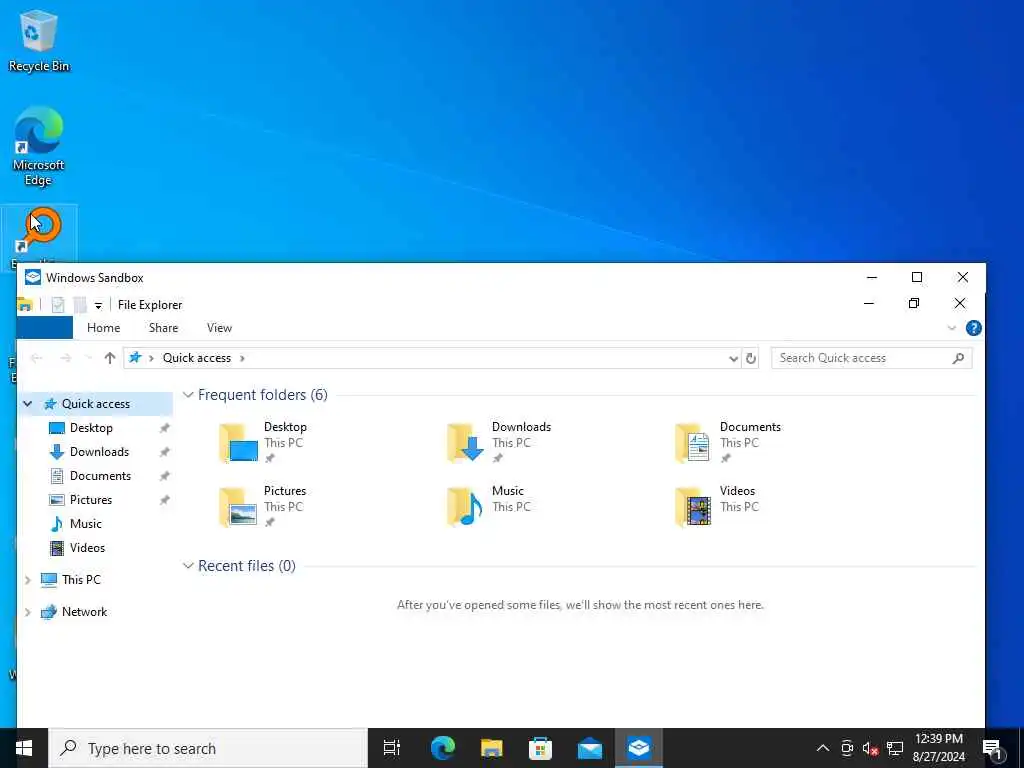Open the taskbar clock and date
1024x768 pixels.
click(x=938, y=748)
